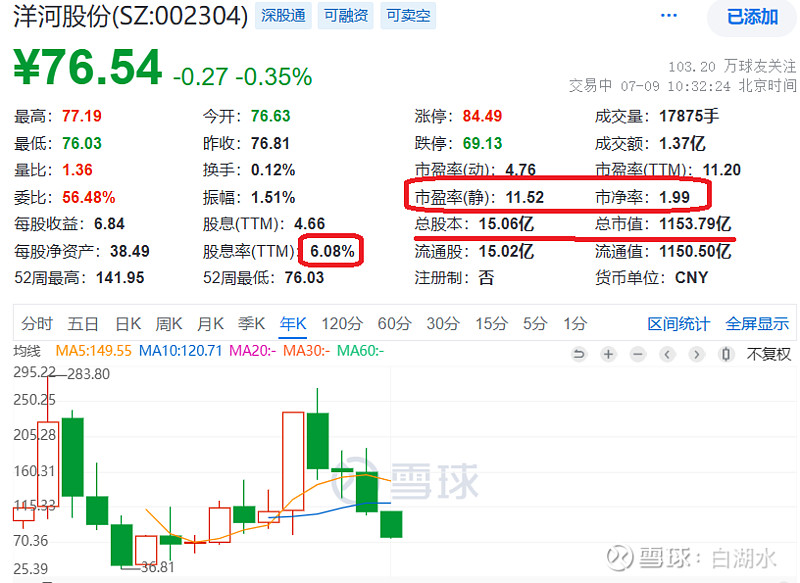Click the 货币单位 value CNY
800x583 pixels.
pos(691,278)
